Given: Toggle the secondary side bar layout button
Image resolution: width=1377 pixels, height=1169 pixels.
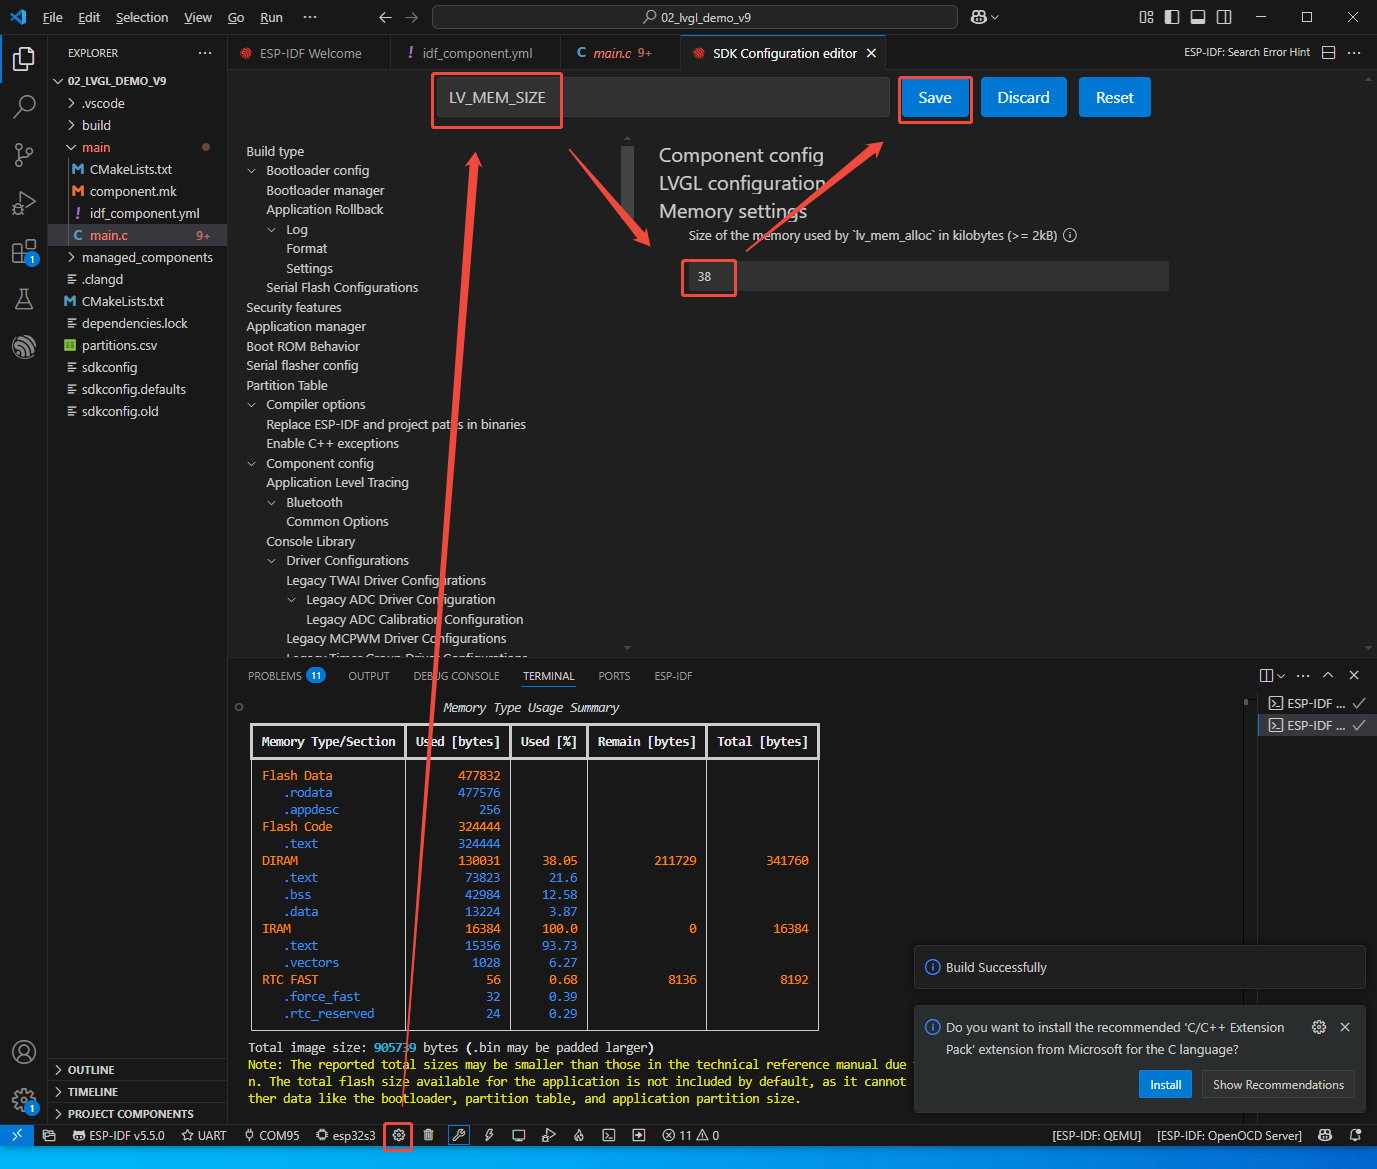Looking at the screenshot, I should [1224, 17].
